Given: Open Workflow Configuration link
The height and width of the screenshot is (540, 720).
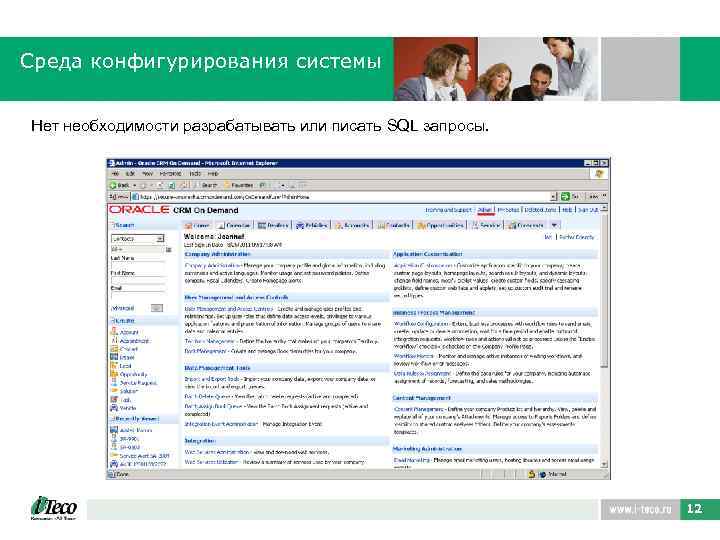Looking at the screenshot, I should tap(422, 324).
